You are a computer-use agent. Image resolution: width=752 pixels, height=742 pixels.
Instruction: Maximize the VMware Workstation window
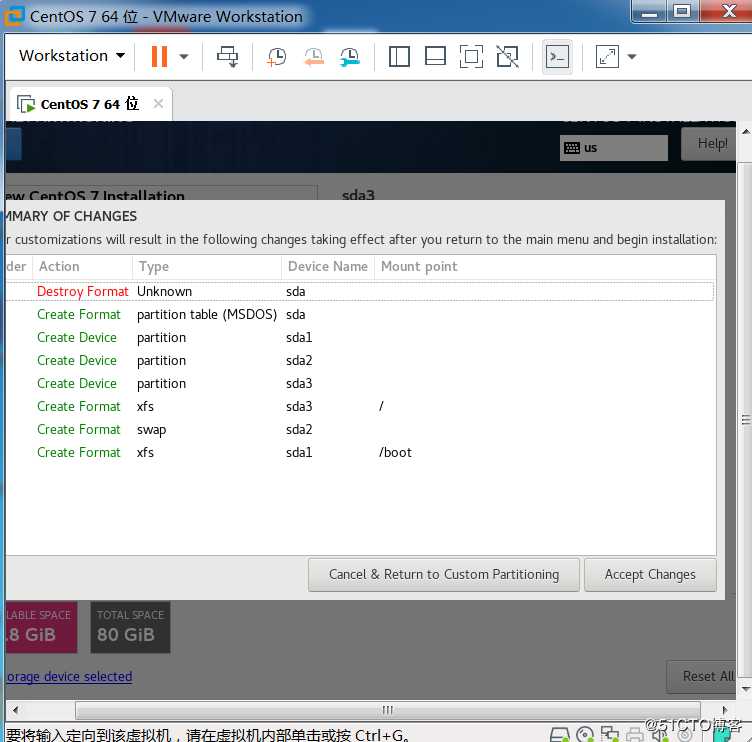tap(682, 12)
